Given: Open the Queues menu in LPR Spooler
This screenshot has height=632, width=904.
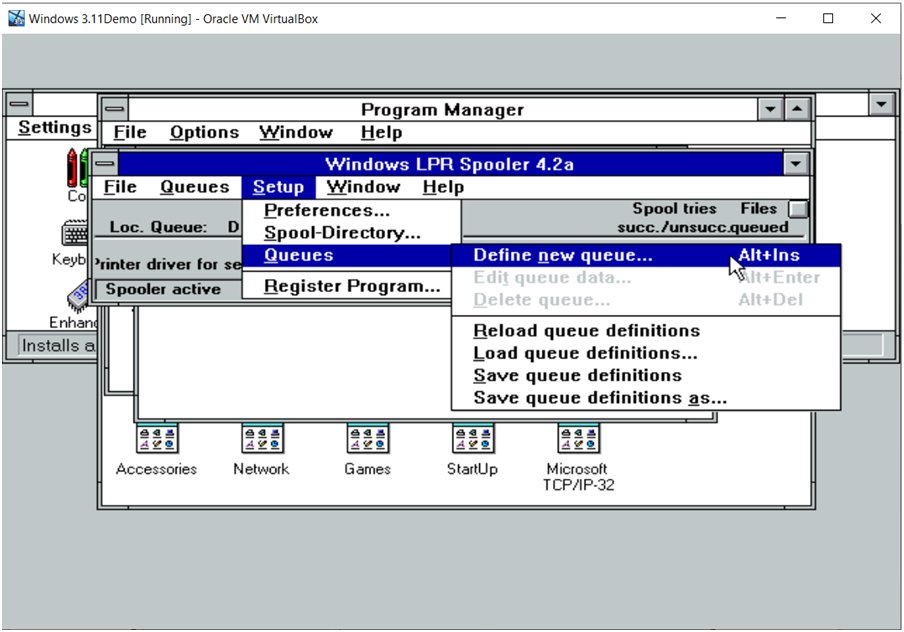Looking at the screenshot, I should [195, 187].
